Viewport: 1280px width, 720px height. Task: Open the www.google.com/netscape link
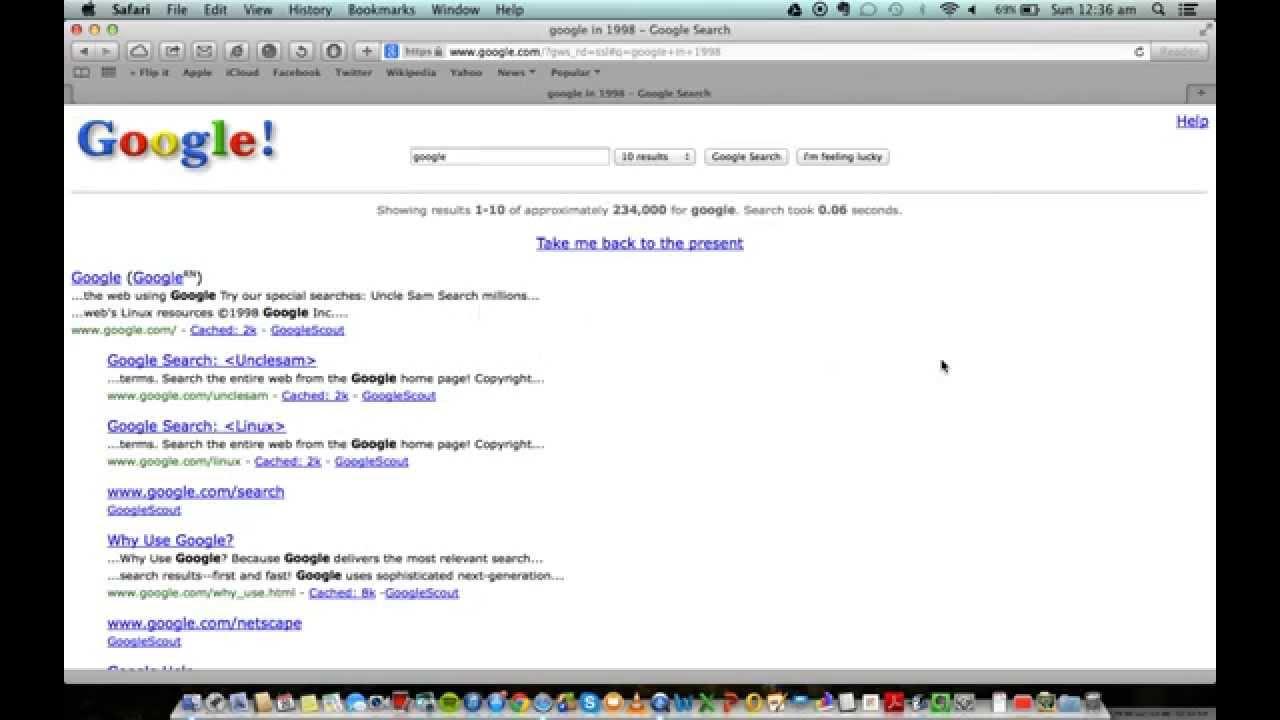point(204,623)
